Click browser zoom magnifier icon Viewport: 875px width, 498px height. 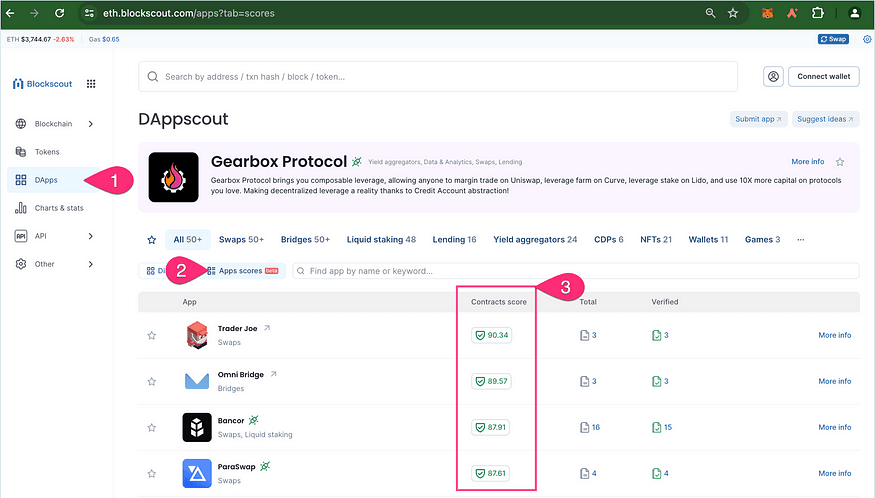710,13
